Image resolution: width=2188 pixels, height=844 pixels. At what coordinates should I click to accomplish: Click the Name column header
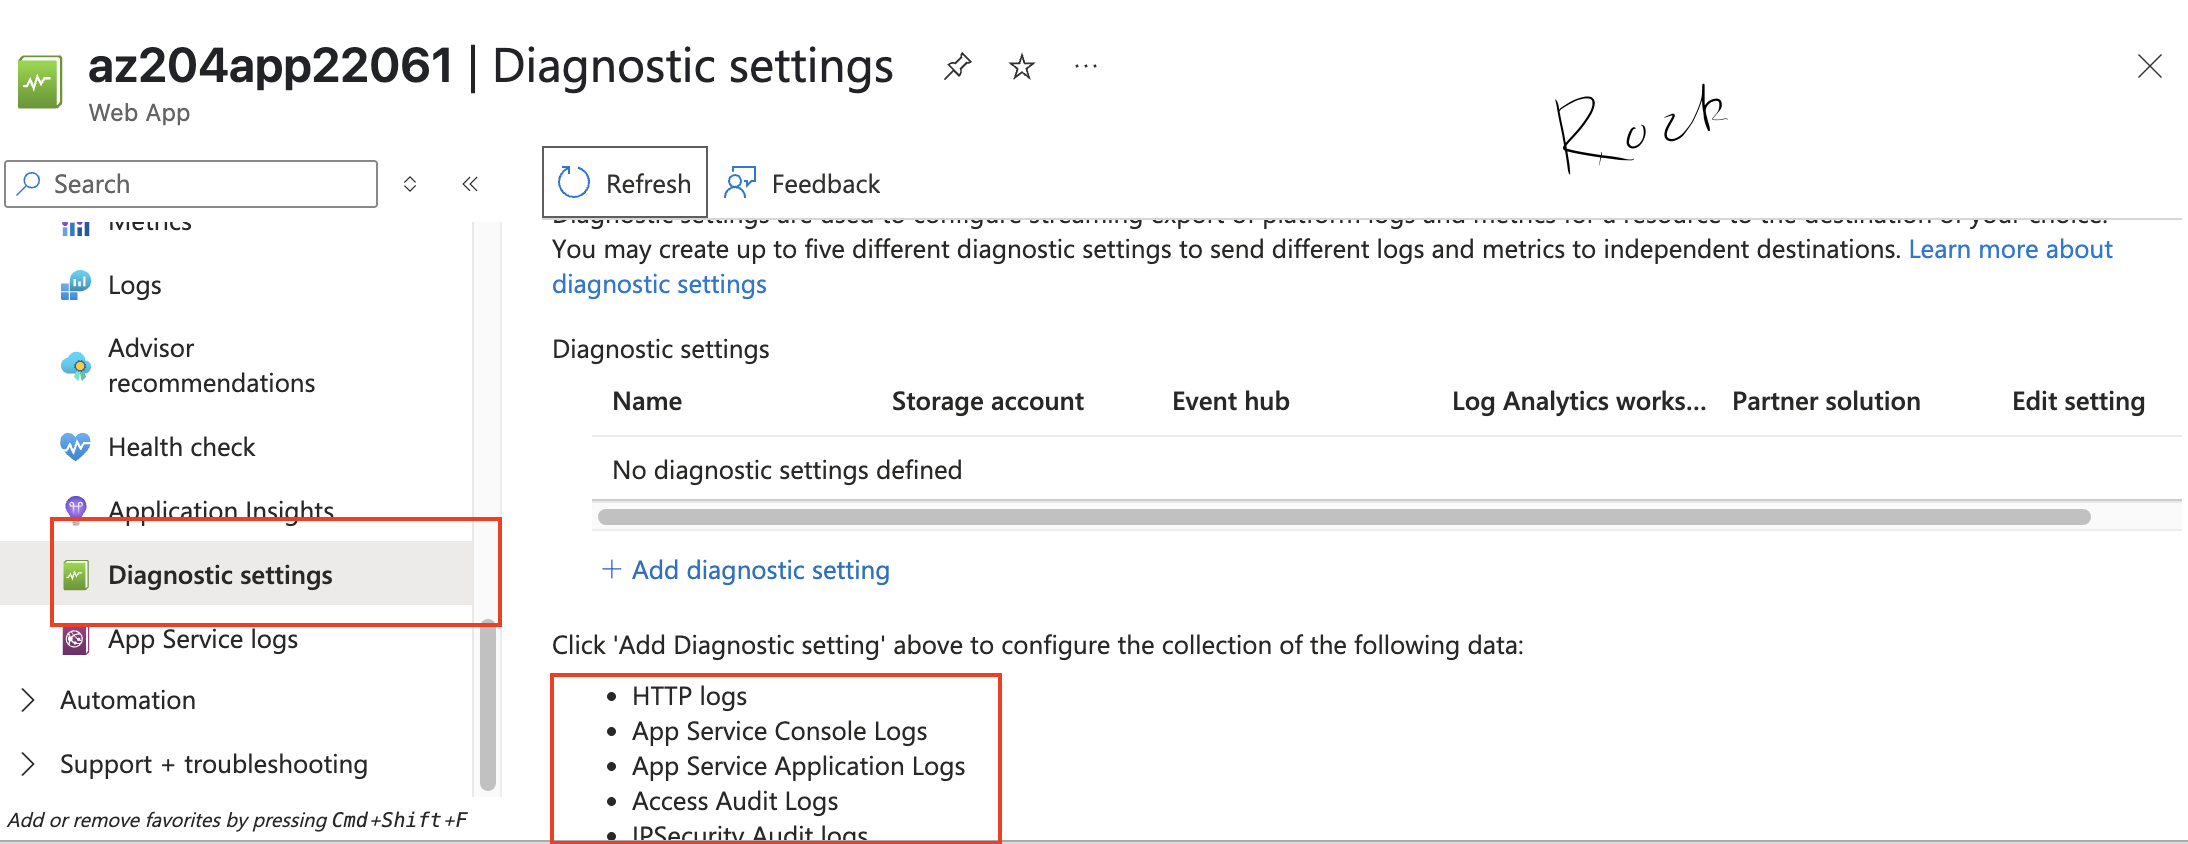pos(647,401)
